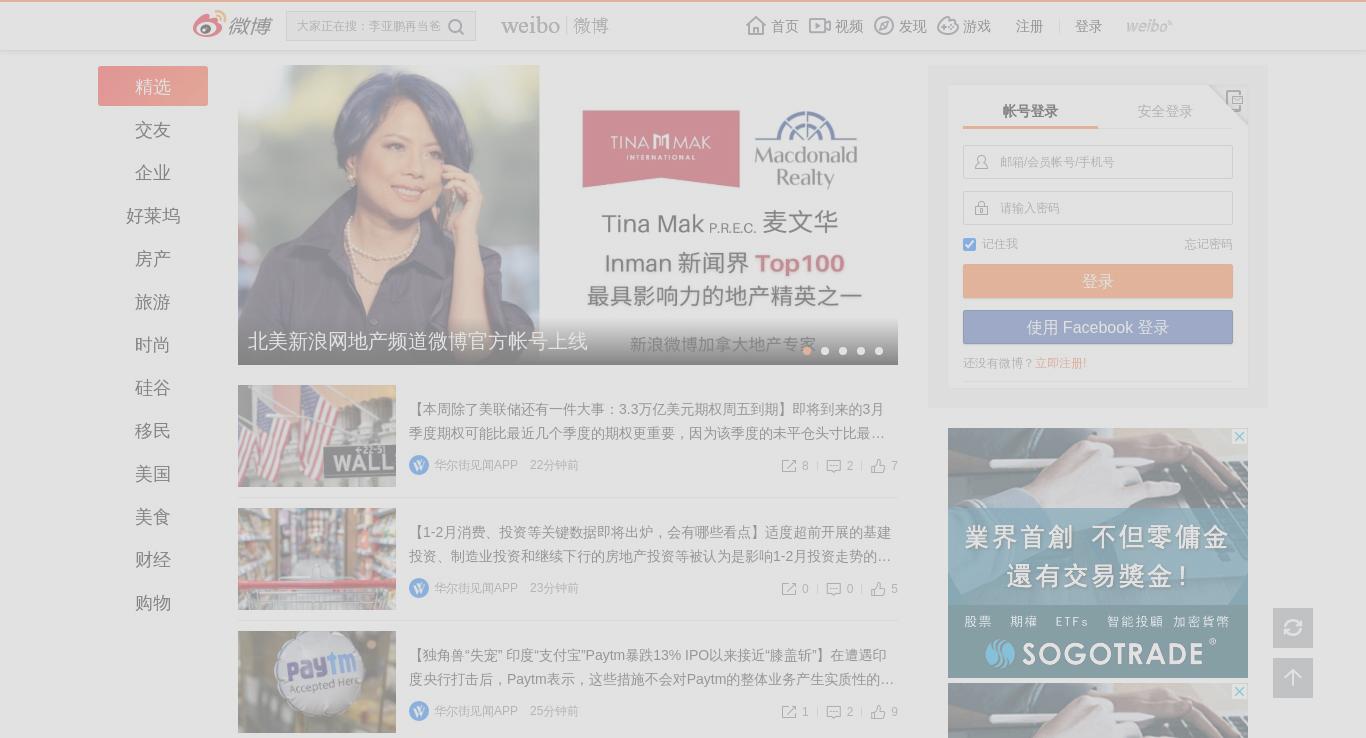
Task: Share the 1-2月消费 post
Action: point(795,589)
